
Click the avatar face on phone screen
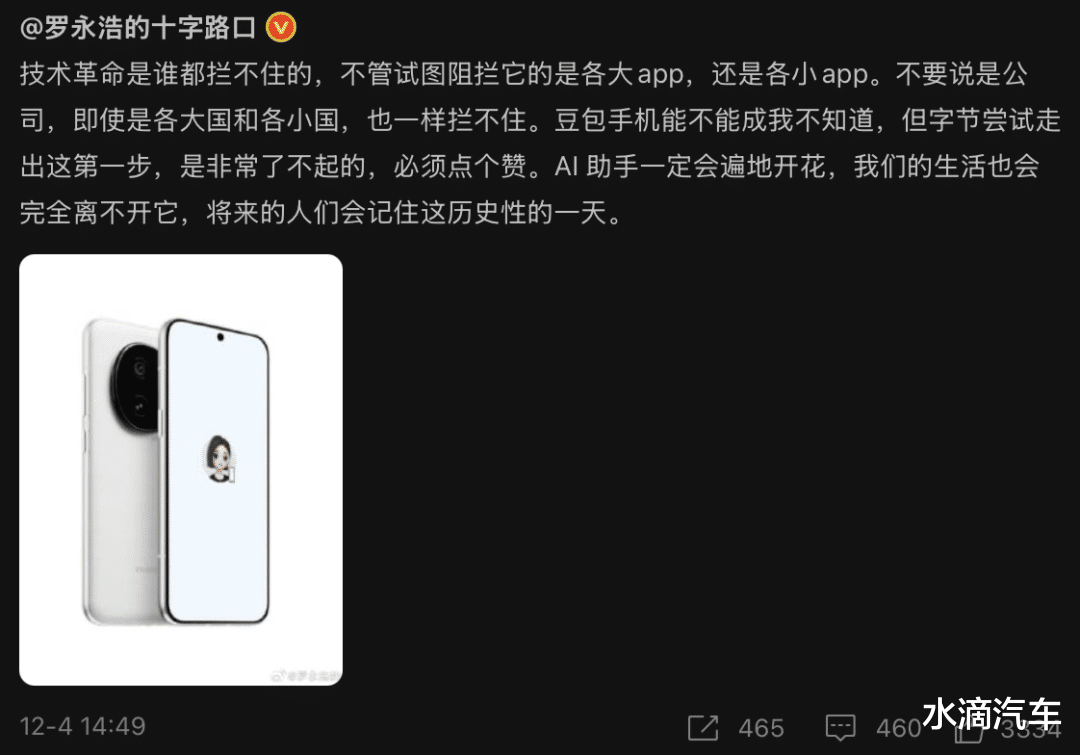click(220, 458)
